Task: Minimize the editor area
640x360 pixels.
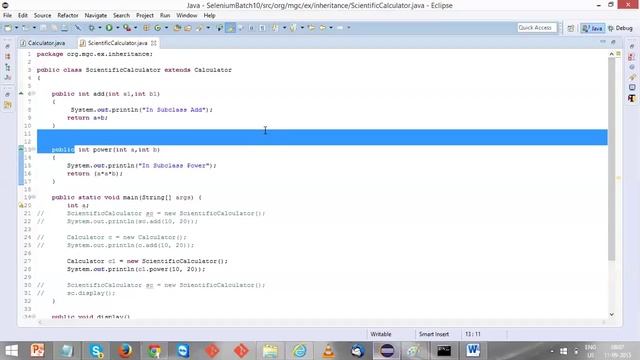Action: (x=603, y=42)
